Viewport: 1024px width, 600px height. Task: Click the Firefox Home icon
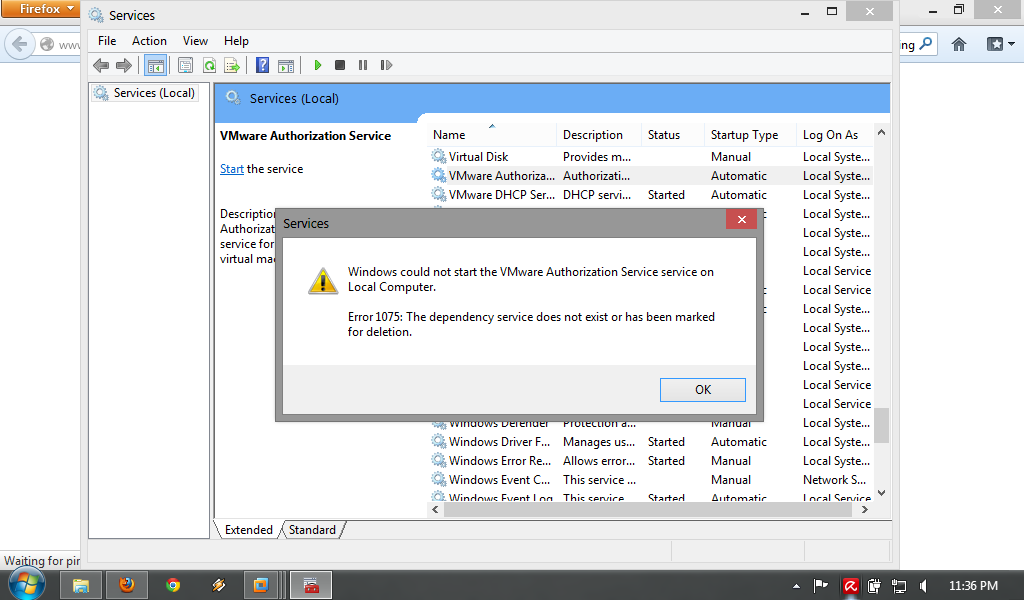click(958, 44)
